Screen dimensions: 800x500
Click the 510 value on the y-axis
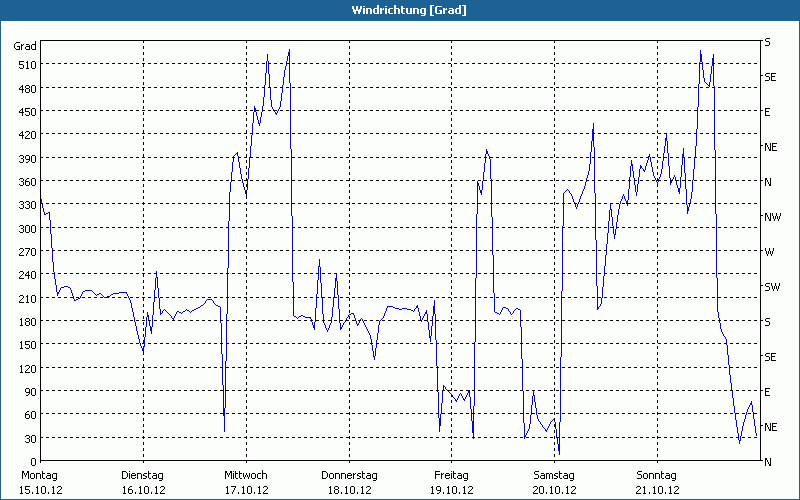point(25,65)
